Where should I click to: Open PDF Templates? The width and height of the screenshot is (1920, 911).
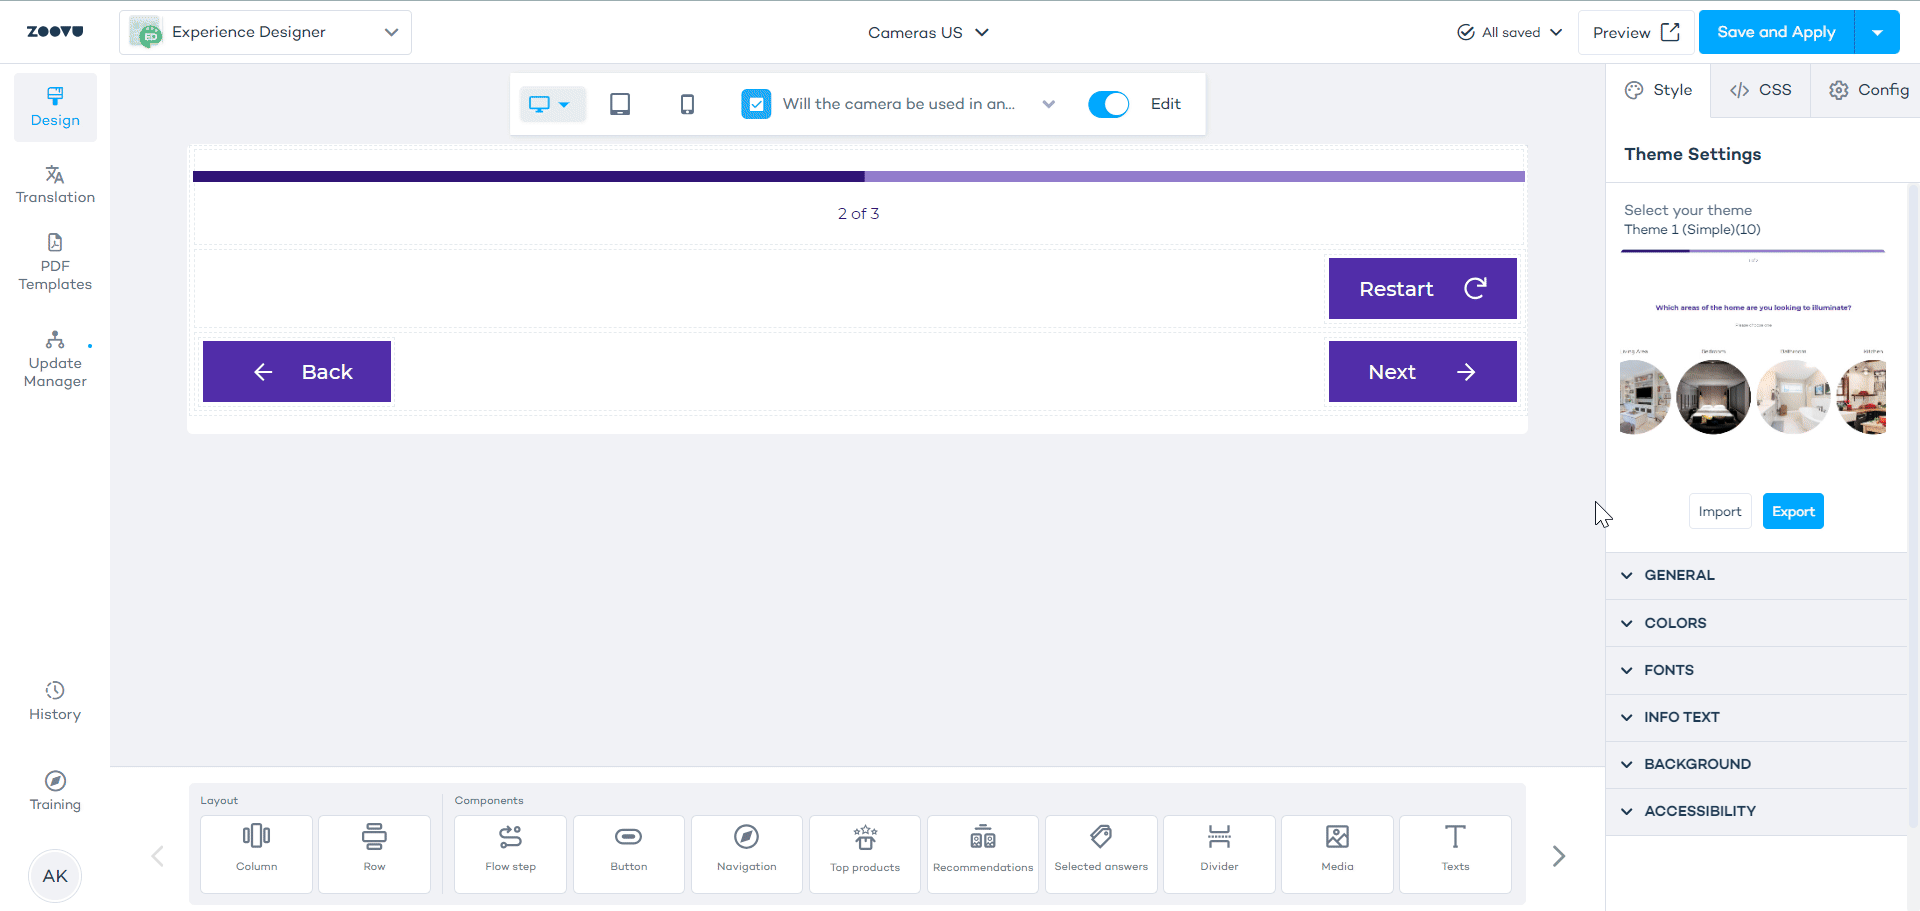click(55, 263)
